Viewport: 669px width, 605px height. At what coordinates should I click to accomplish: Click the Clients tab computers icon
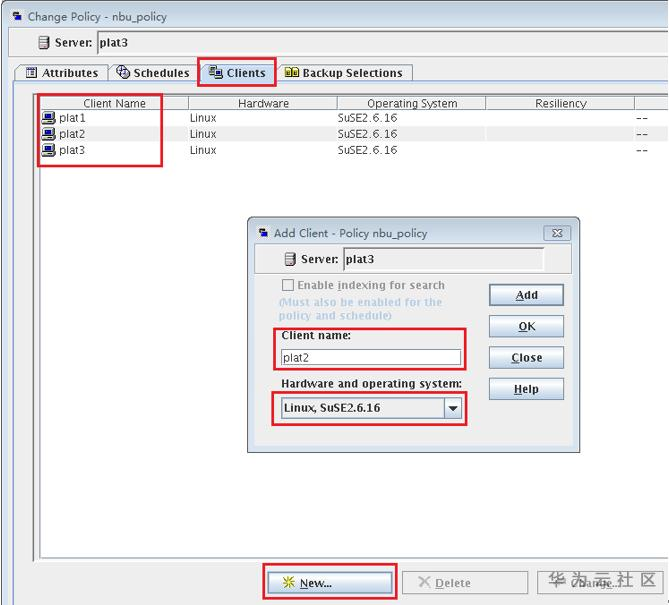click(x=216, y=72)
